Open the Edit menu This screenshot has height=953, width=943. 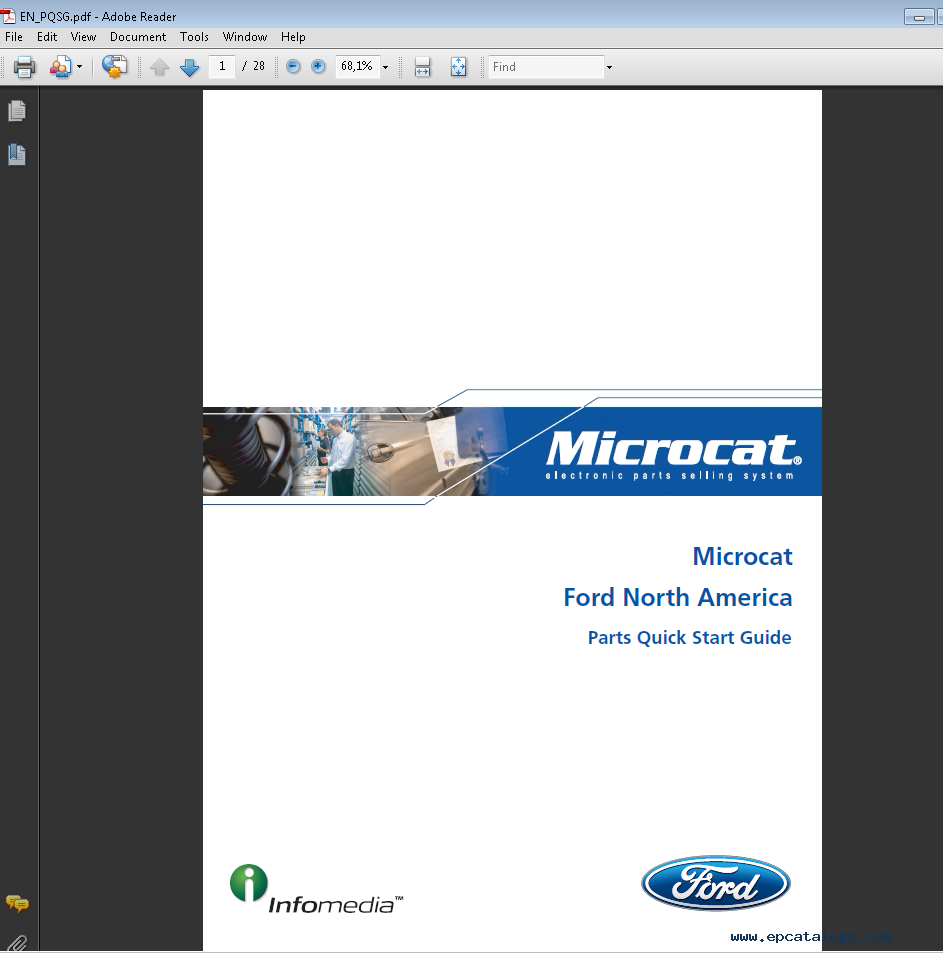point(47,37)
